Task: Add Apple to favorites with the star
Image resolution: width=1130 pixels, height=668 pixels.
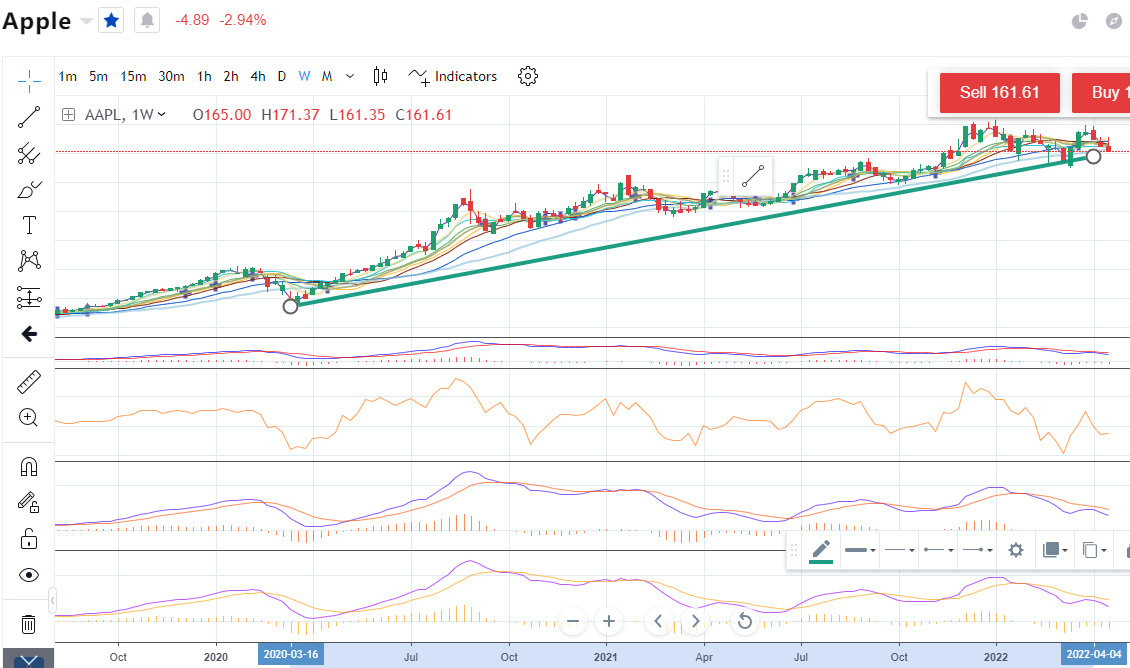Action: (112, 20)
